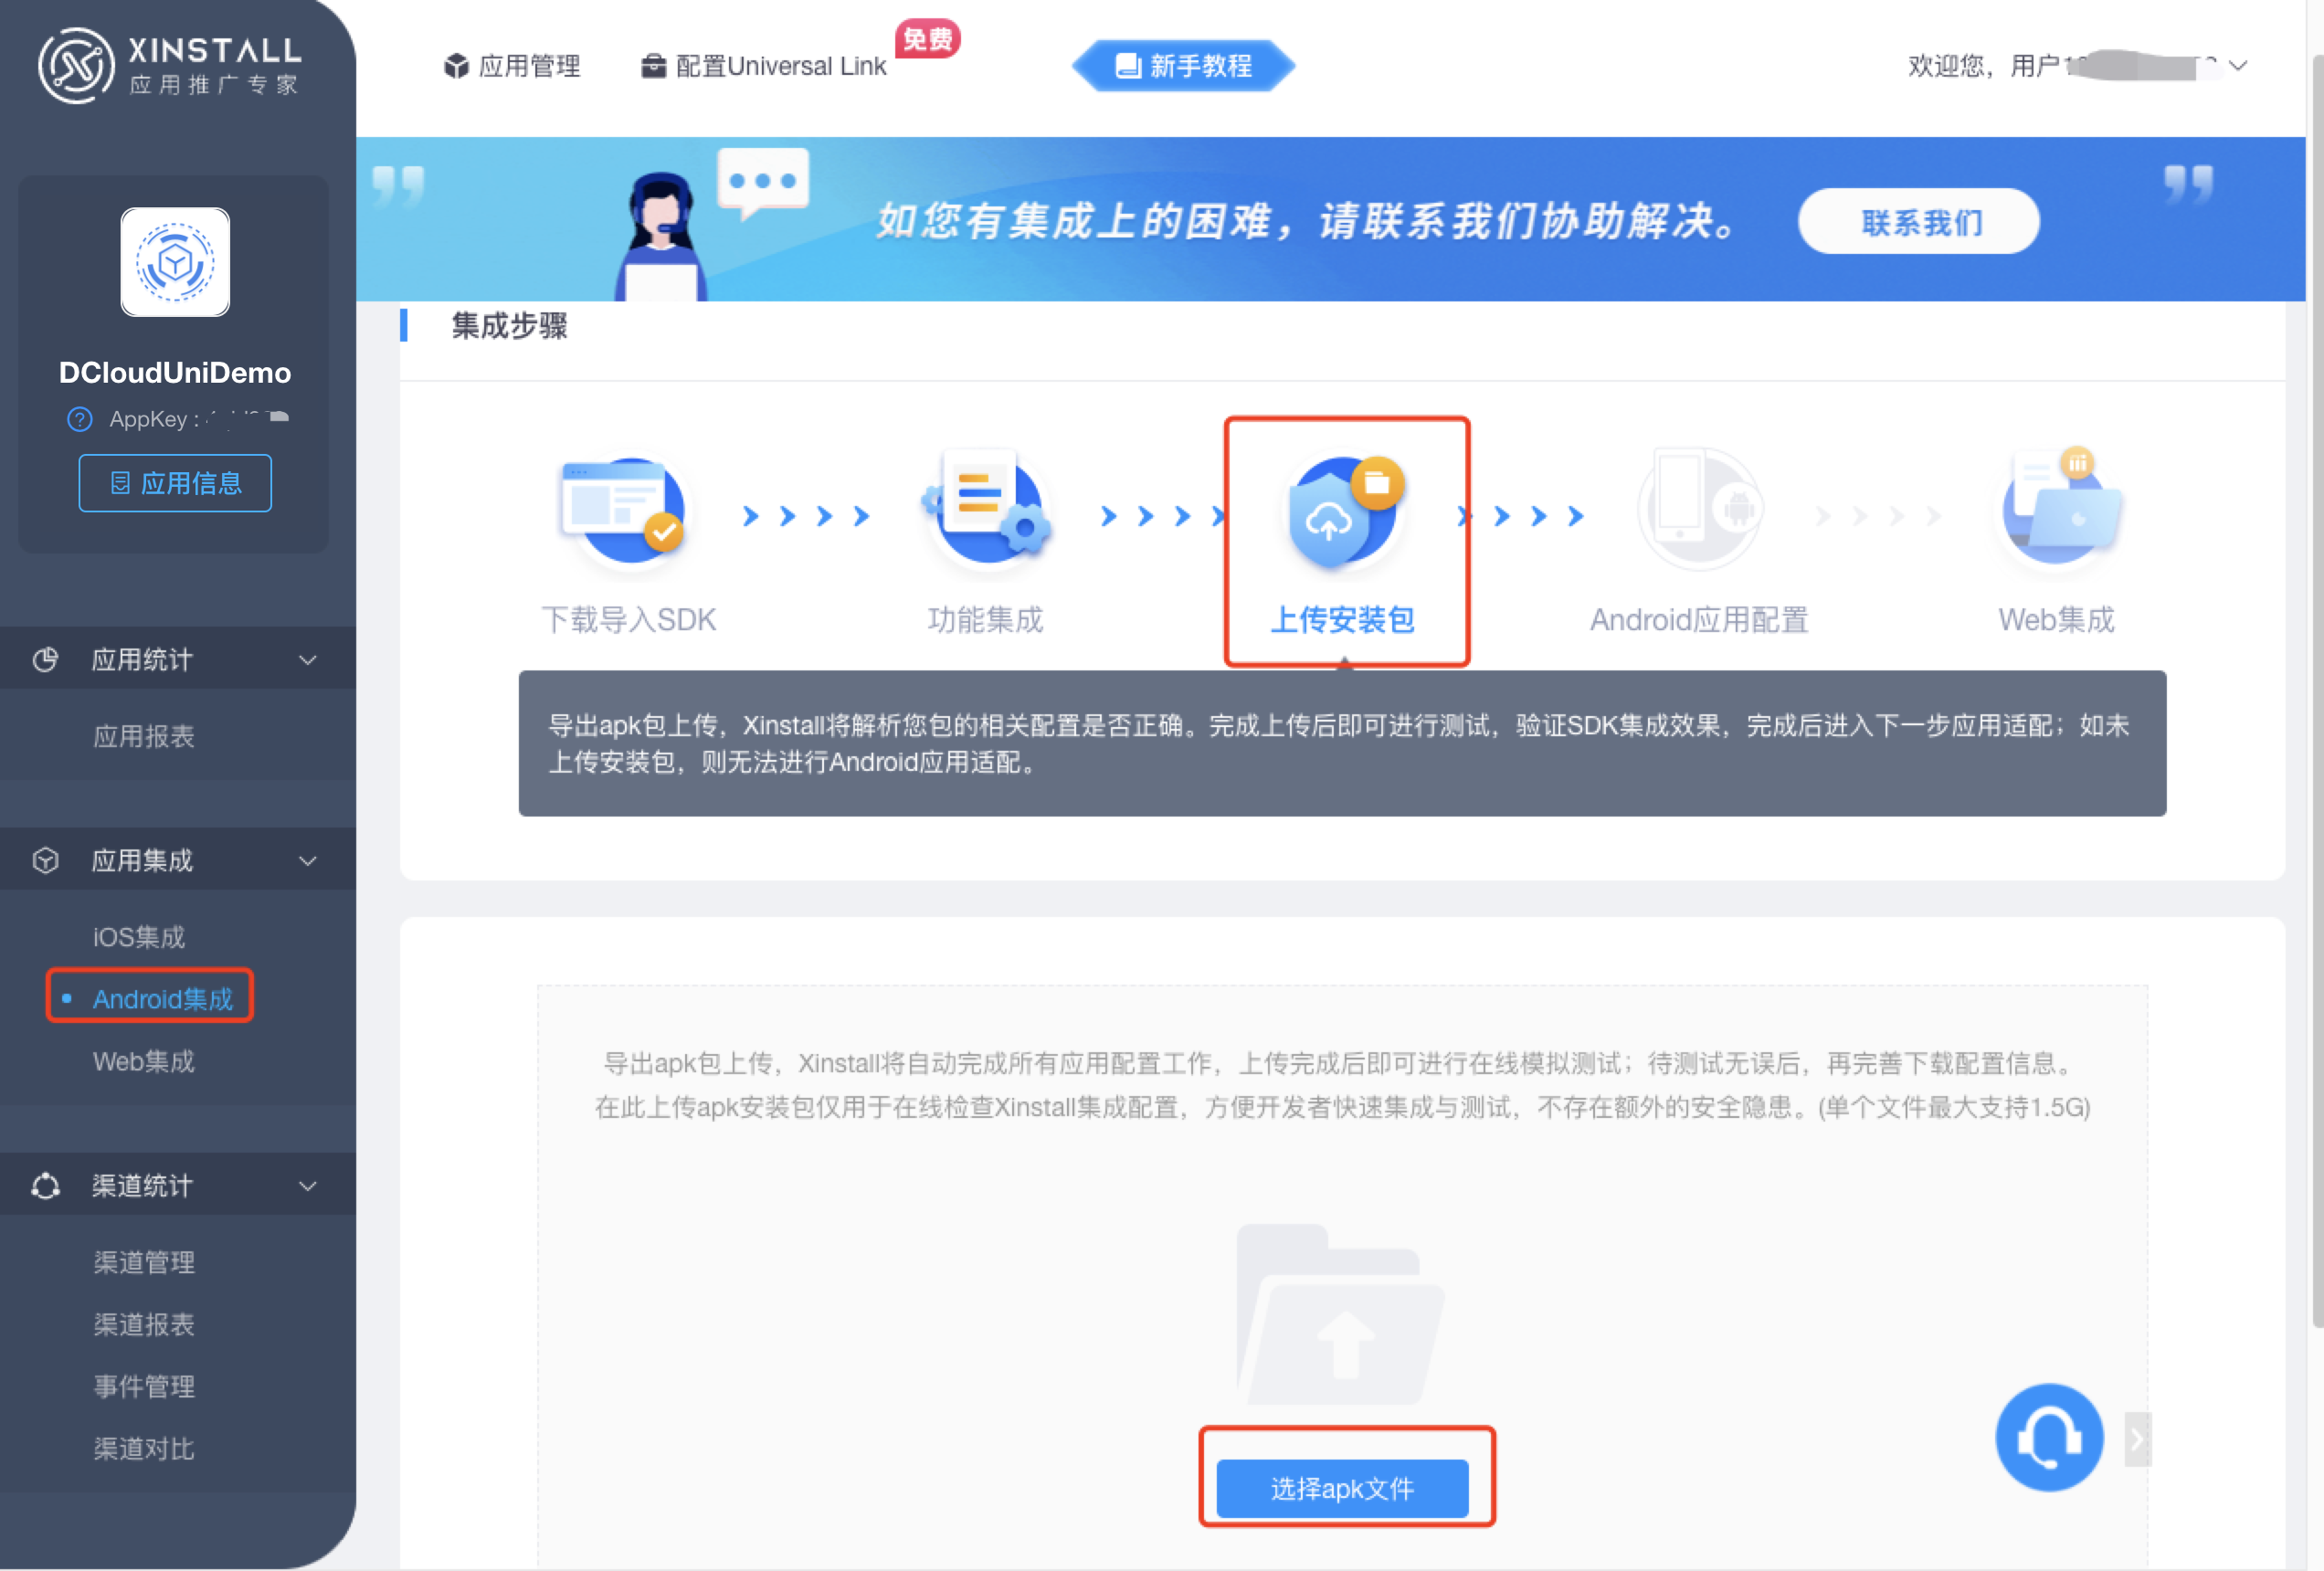Click the 选择apk文件 button

[1343, 1488]
